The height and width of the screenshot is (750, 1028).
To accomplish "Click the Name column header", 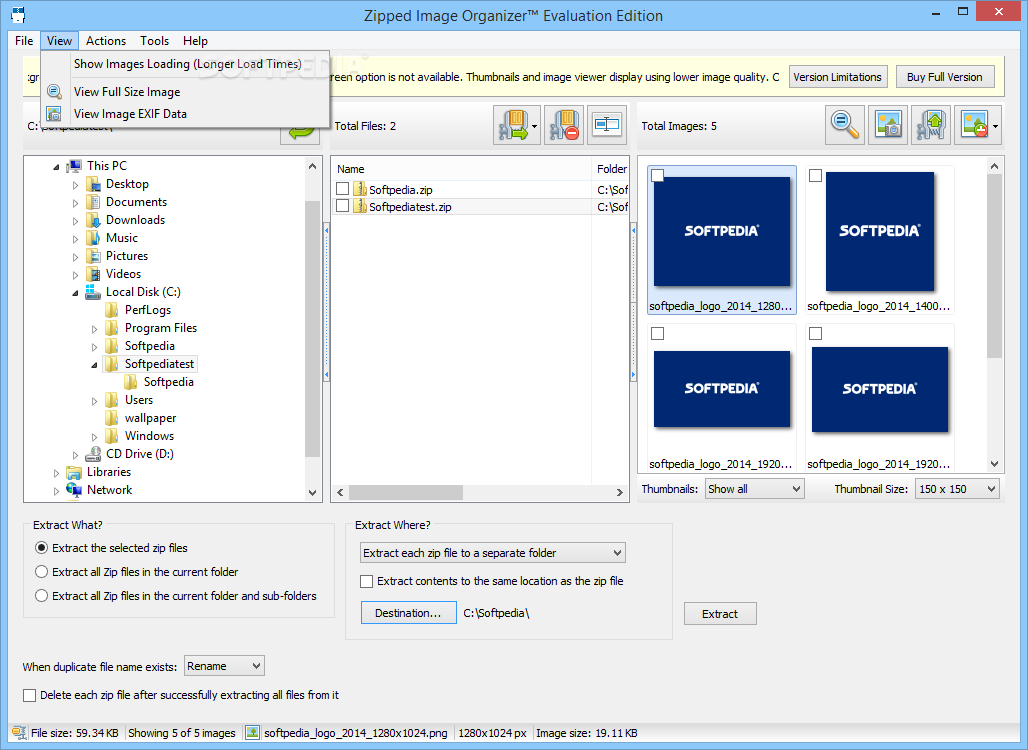I will [x=461, y=168].
